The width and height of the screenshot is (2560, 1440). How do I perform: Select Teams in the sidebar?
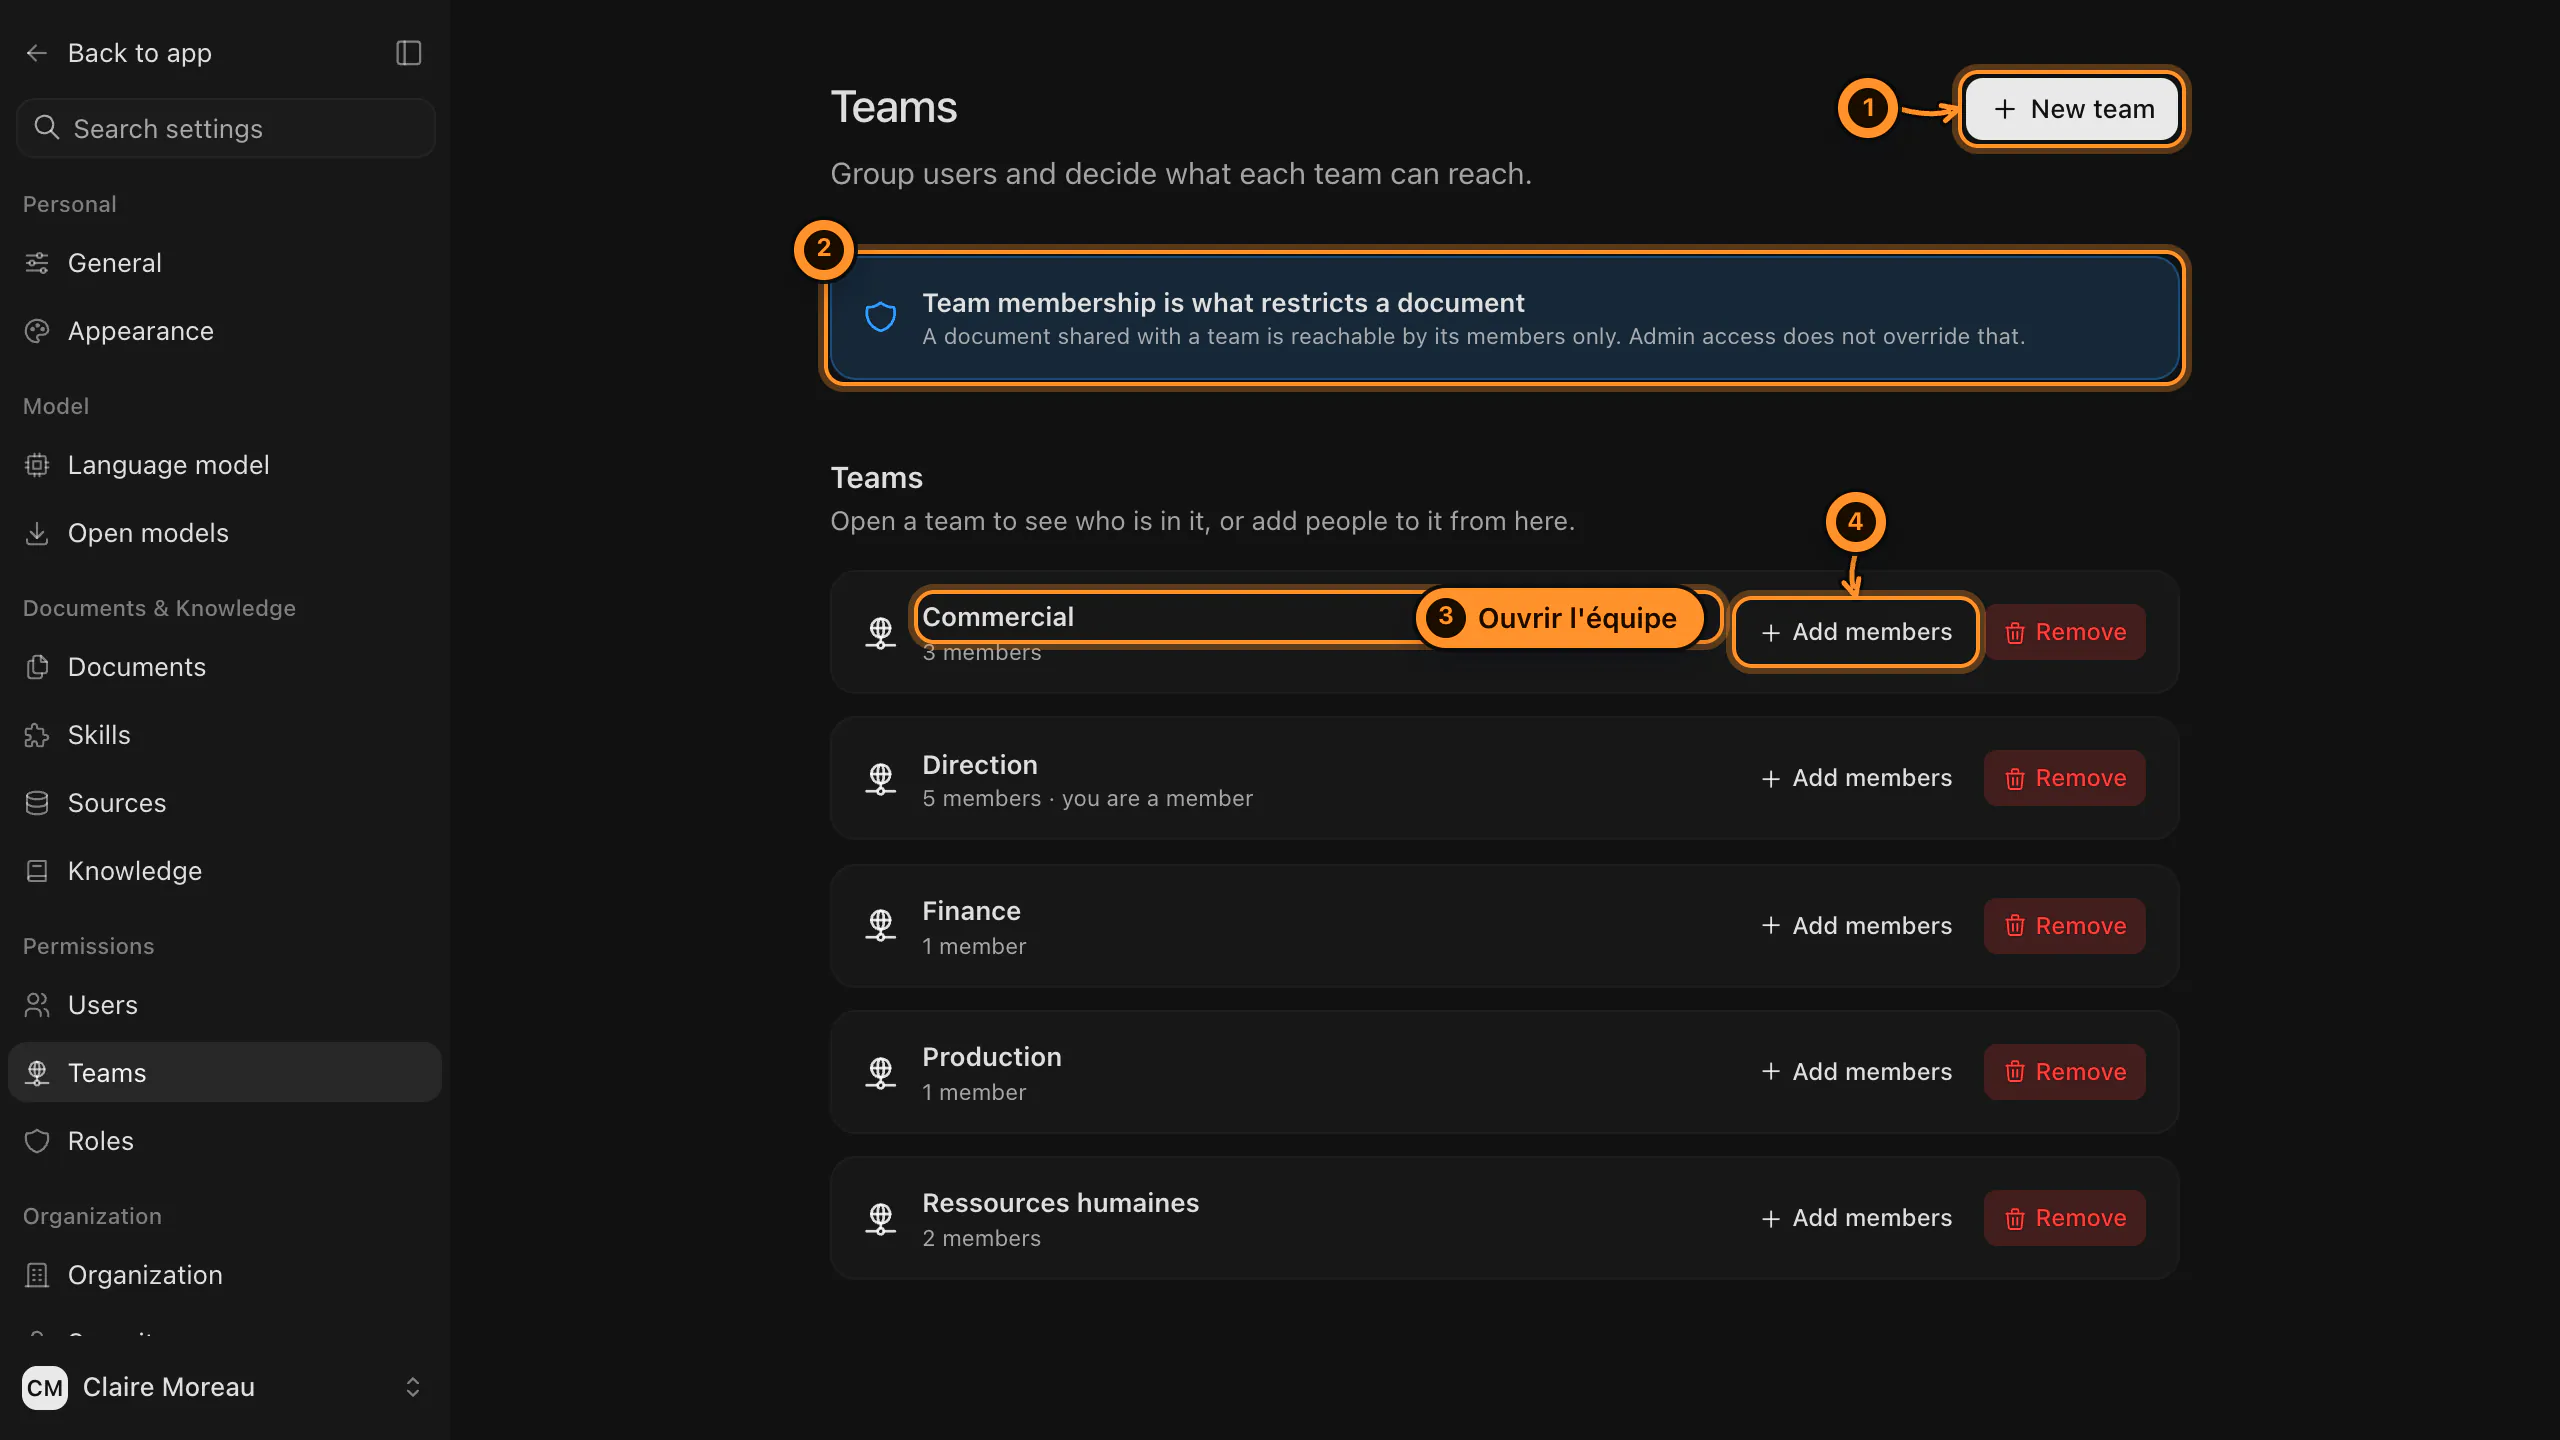pyautogui.click(x=225, y=1073)
